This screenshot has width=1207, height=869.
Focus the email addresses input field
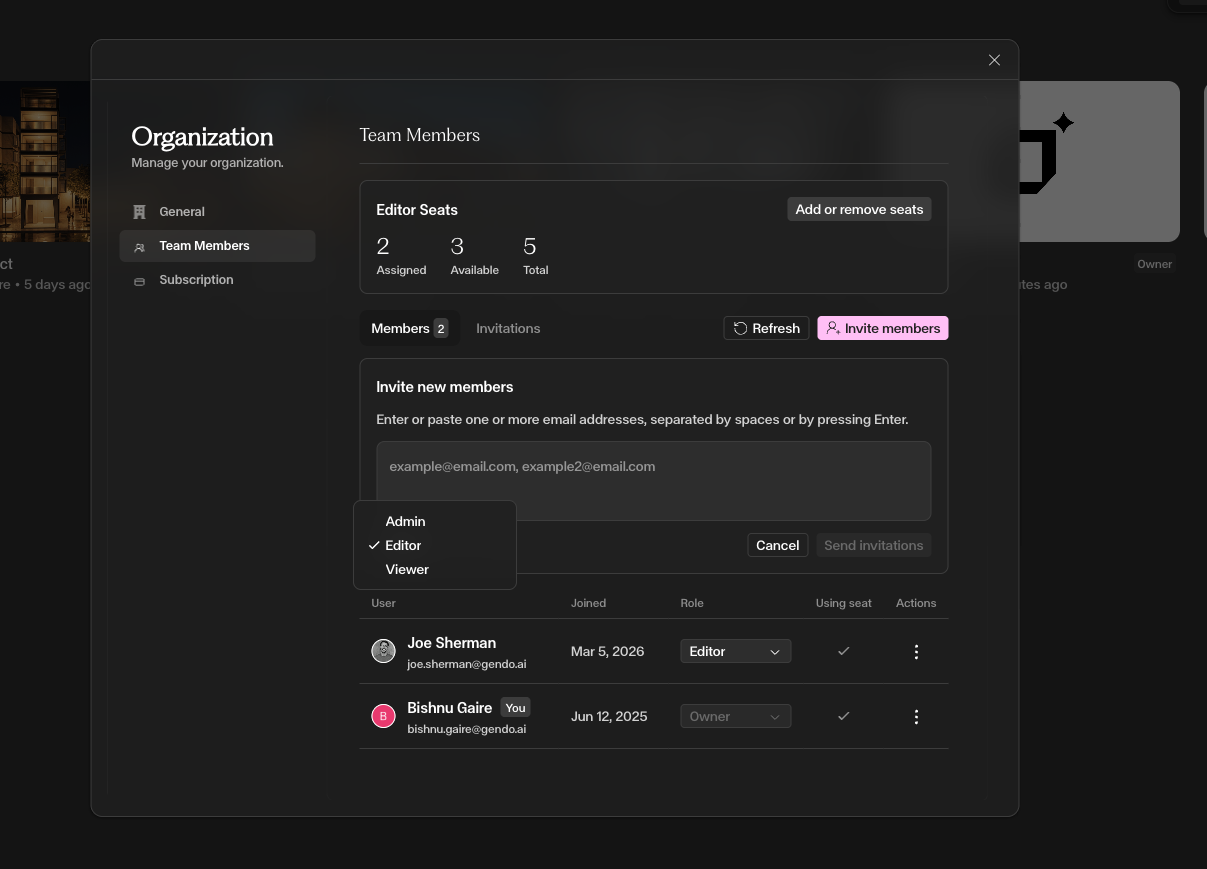(x=653, y=481)
